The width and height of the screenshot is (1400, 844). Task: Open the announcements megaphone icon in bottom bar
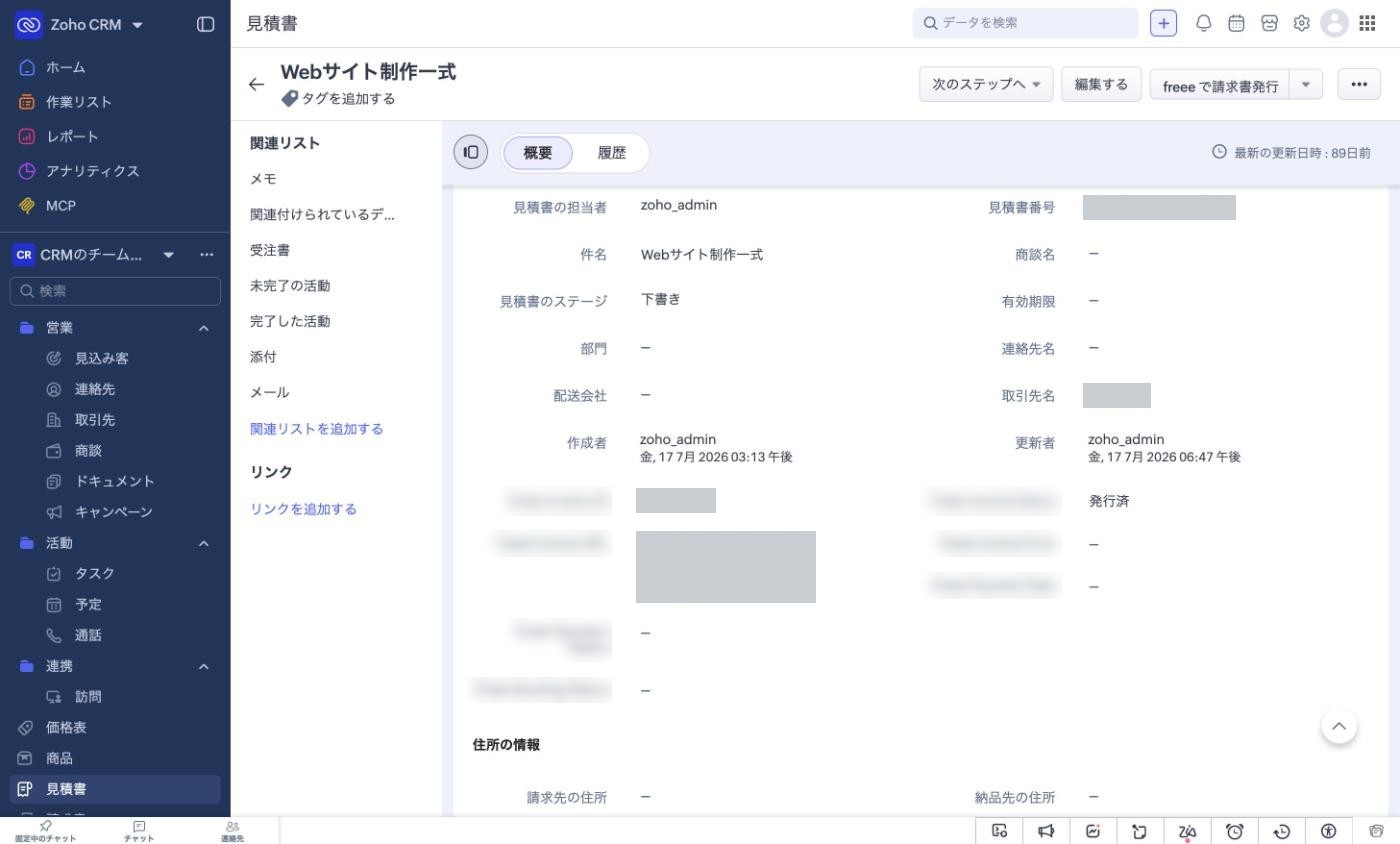pyautogui.click(x=1046, y=831)
